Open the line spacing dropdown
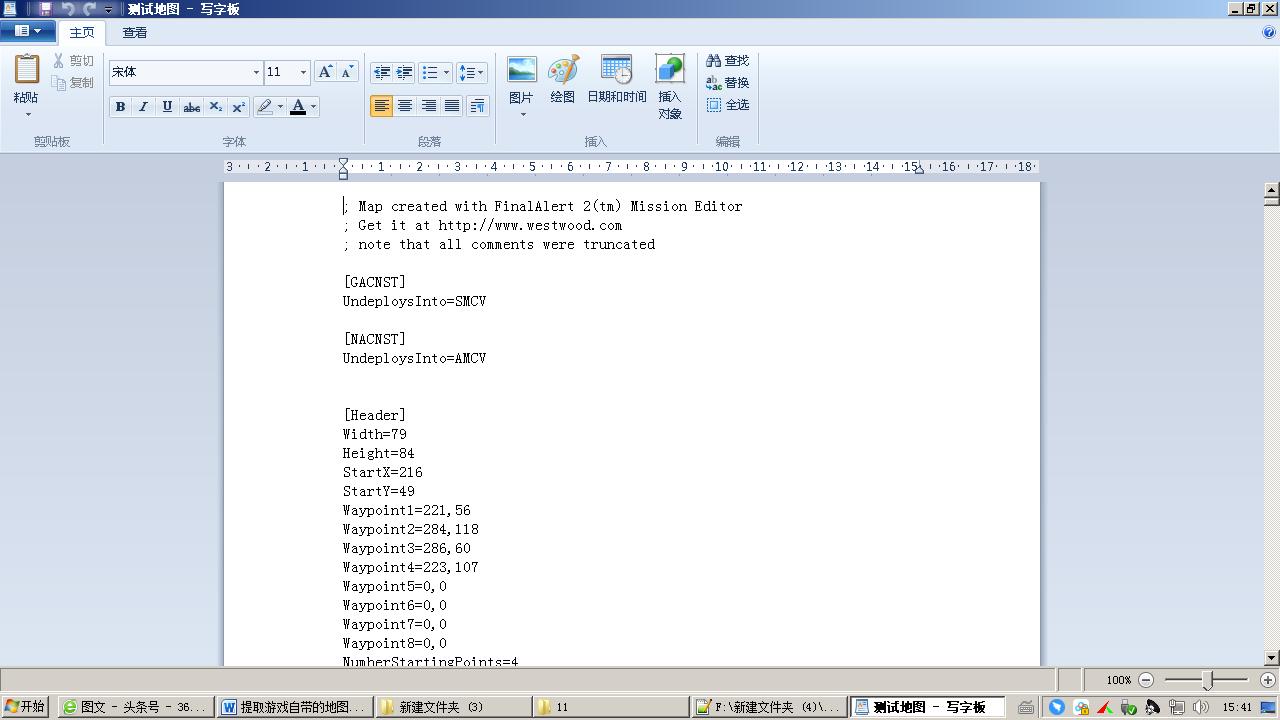The height and width of the screenshot is (720, 1280). 471,72
